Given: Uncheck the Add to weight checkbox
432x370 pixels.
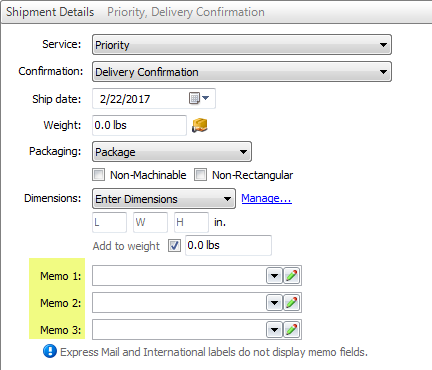Looking at the screenshot, I should (x=174, y=246).
